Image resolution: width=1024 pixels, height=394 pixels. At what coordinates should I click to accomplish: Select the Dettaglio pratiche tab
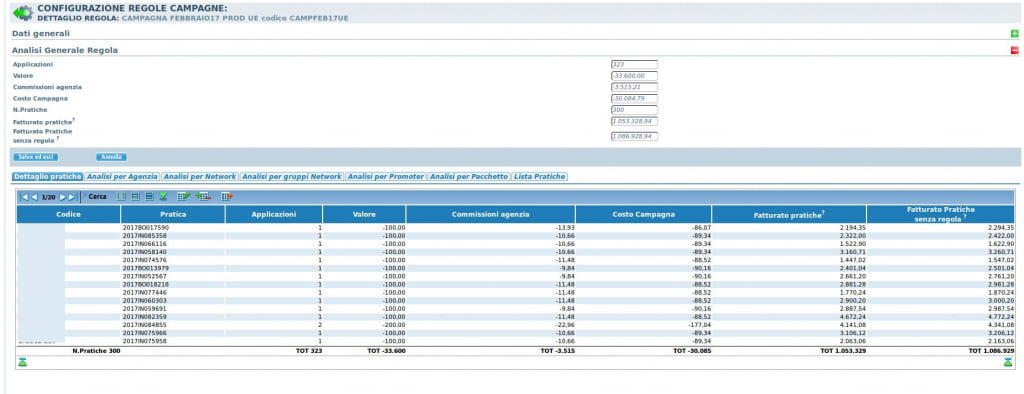pyautogui.click(x=48, y=176)
